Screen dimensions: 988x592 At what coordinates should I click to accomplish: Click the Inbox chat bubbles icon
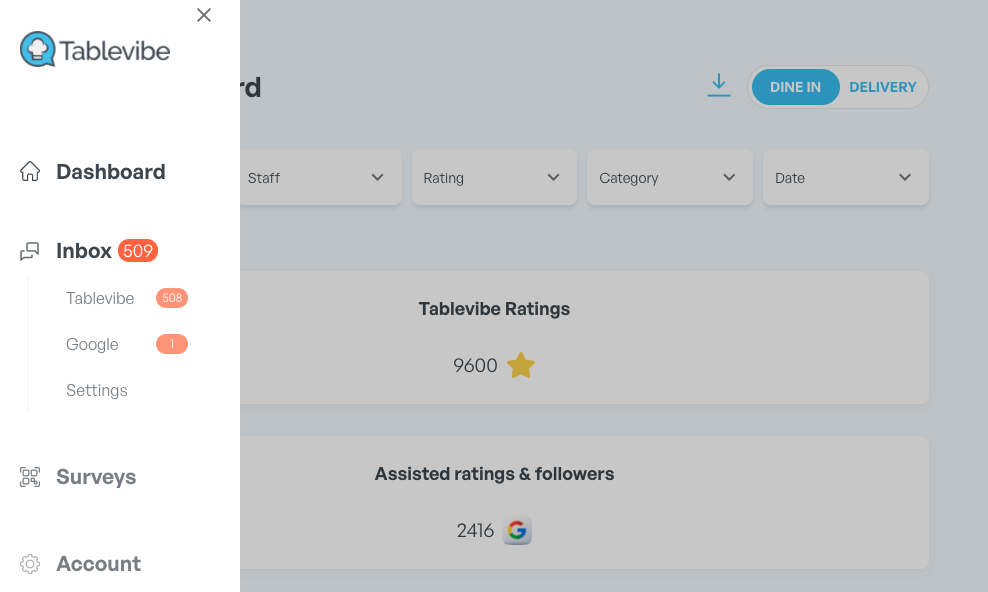click(x=30, y=251)
